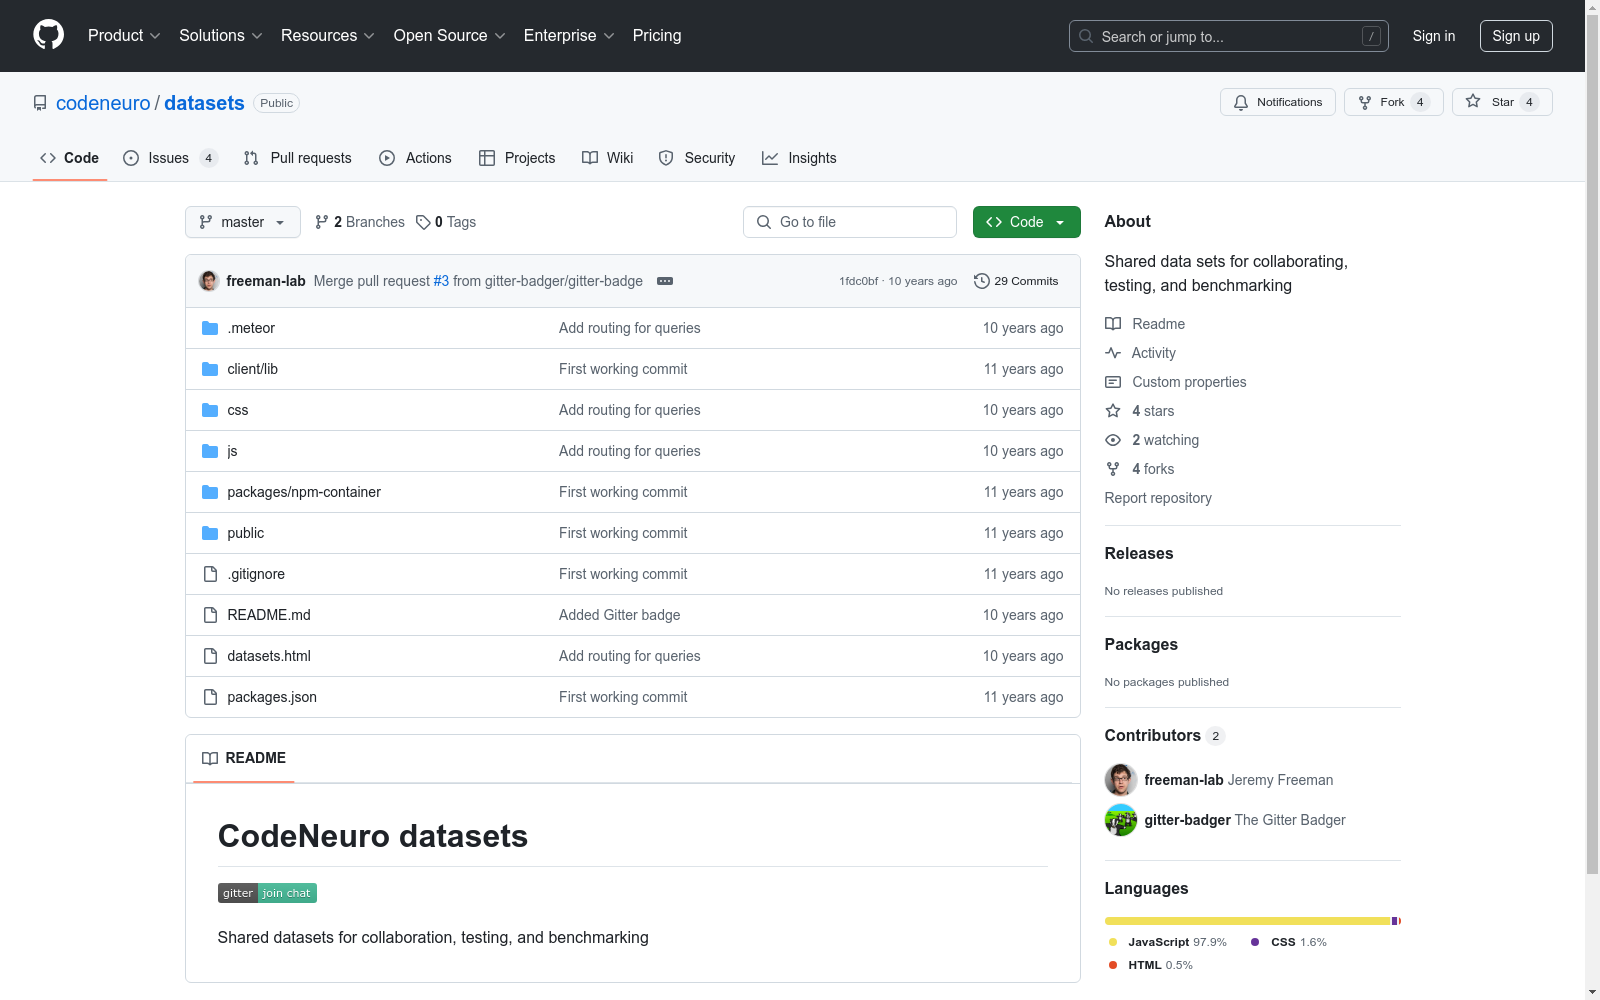Click the Search or jump to field
Image resolution: width=1600 pixels, height=1000 pixels.
[1229, 36]
